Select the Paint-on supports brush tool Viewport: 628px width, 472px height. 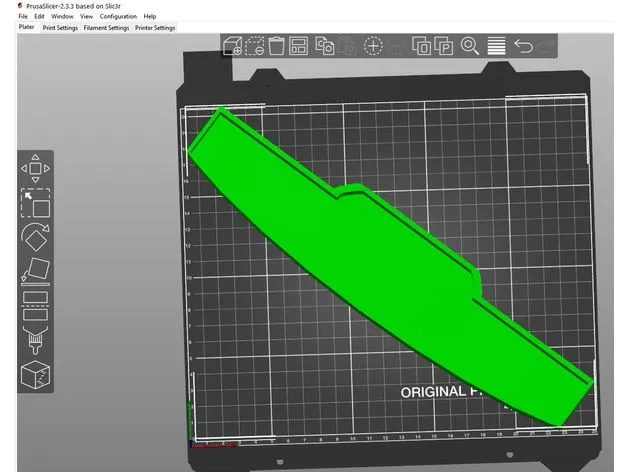(x=35, y=340)
